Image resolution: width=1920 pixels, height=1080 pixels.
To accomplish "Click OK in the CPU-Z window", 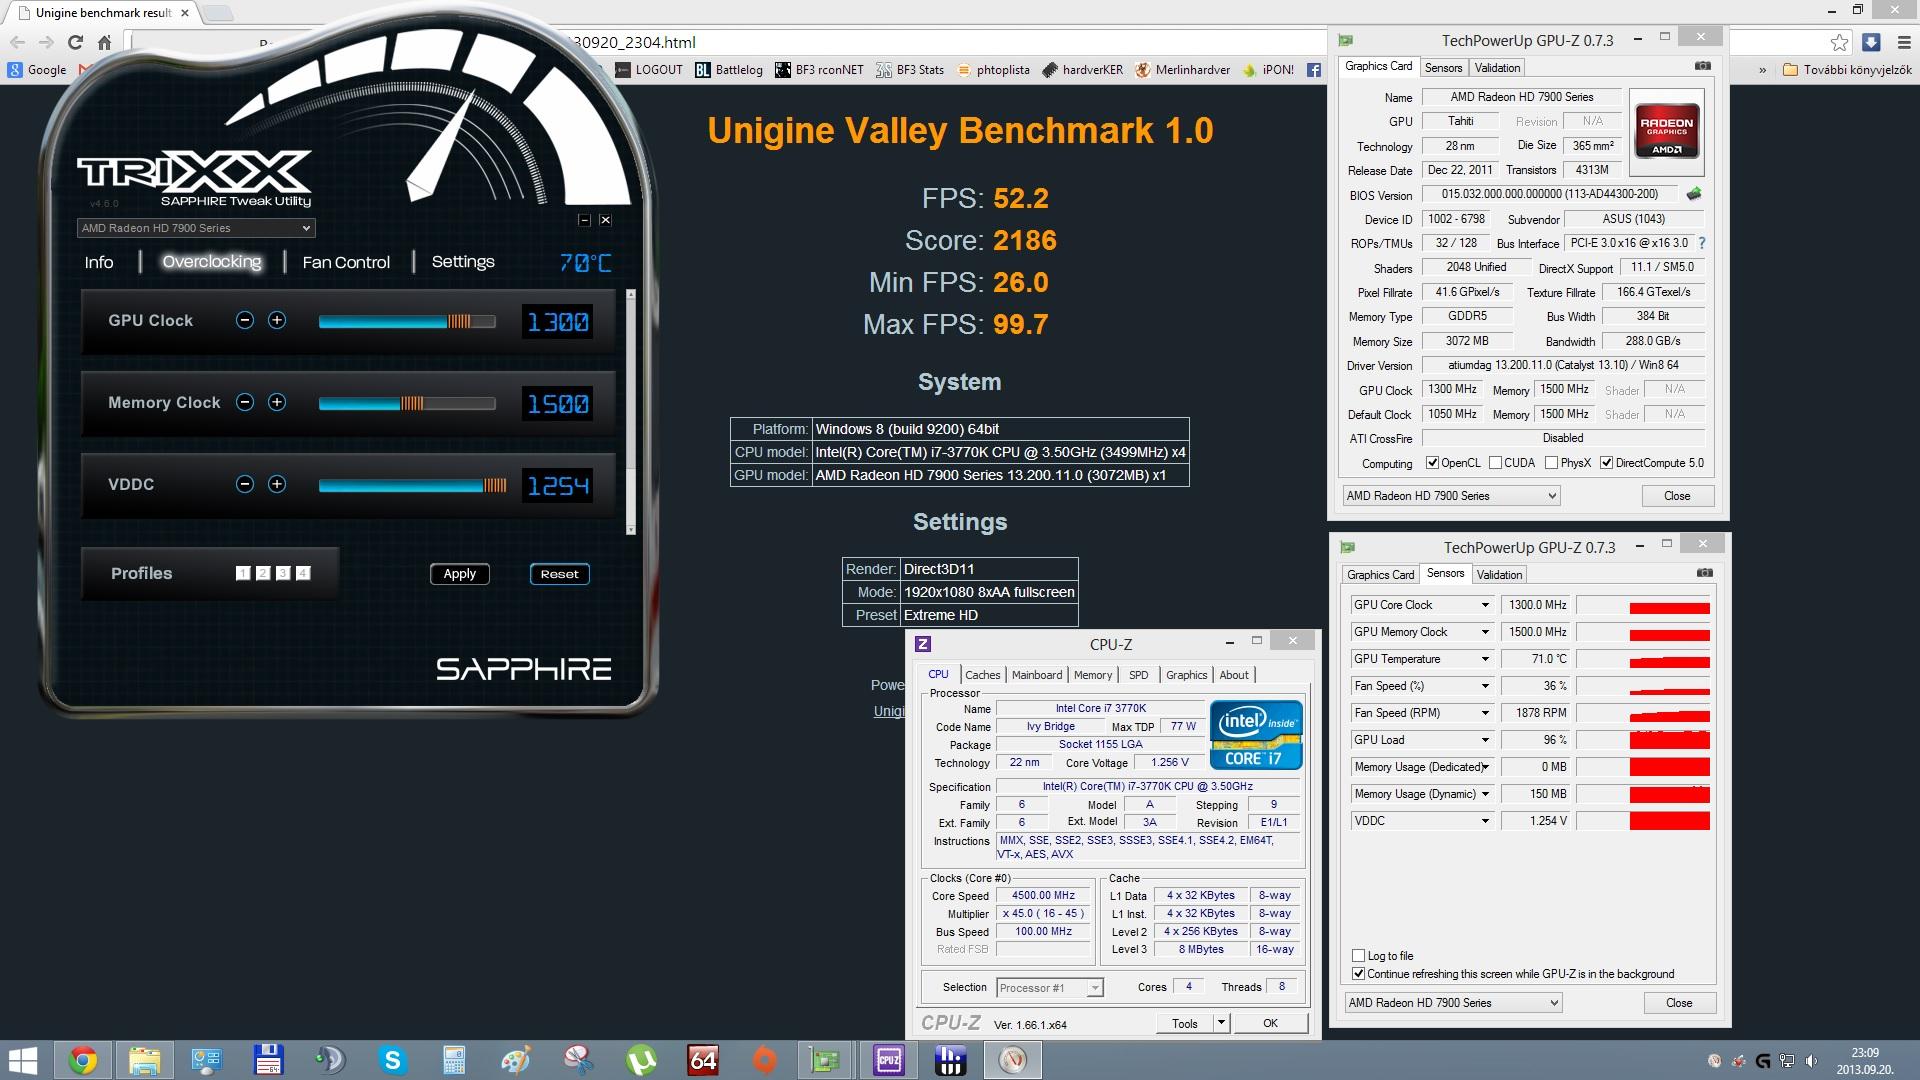I will click(x=1270, y=1023).
